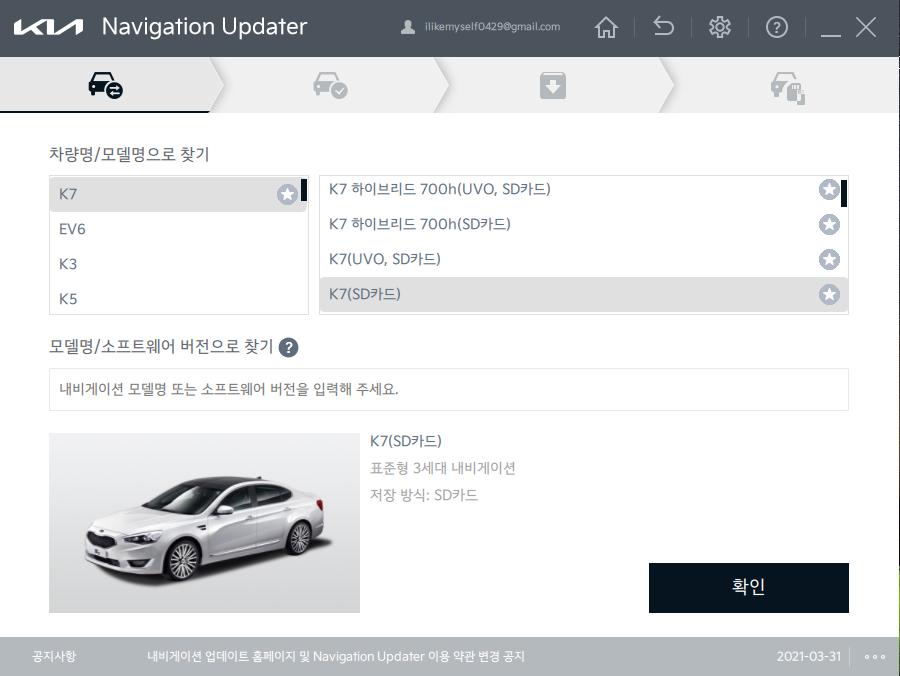Click the K7 car thumbnail image

[204, 523]
